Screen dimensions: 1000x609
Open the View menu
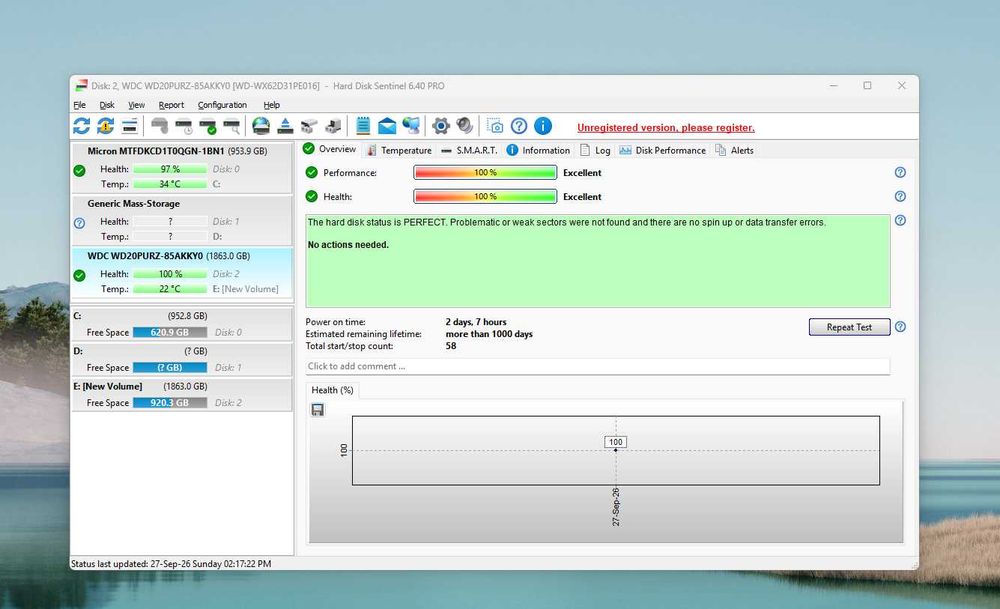[x=136, y=105]
